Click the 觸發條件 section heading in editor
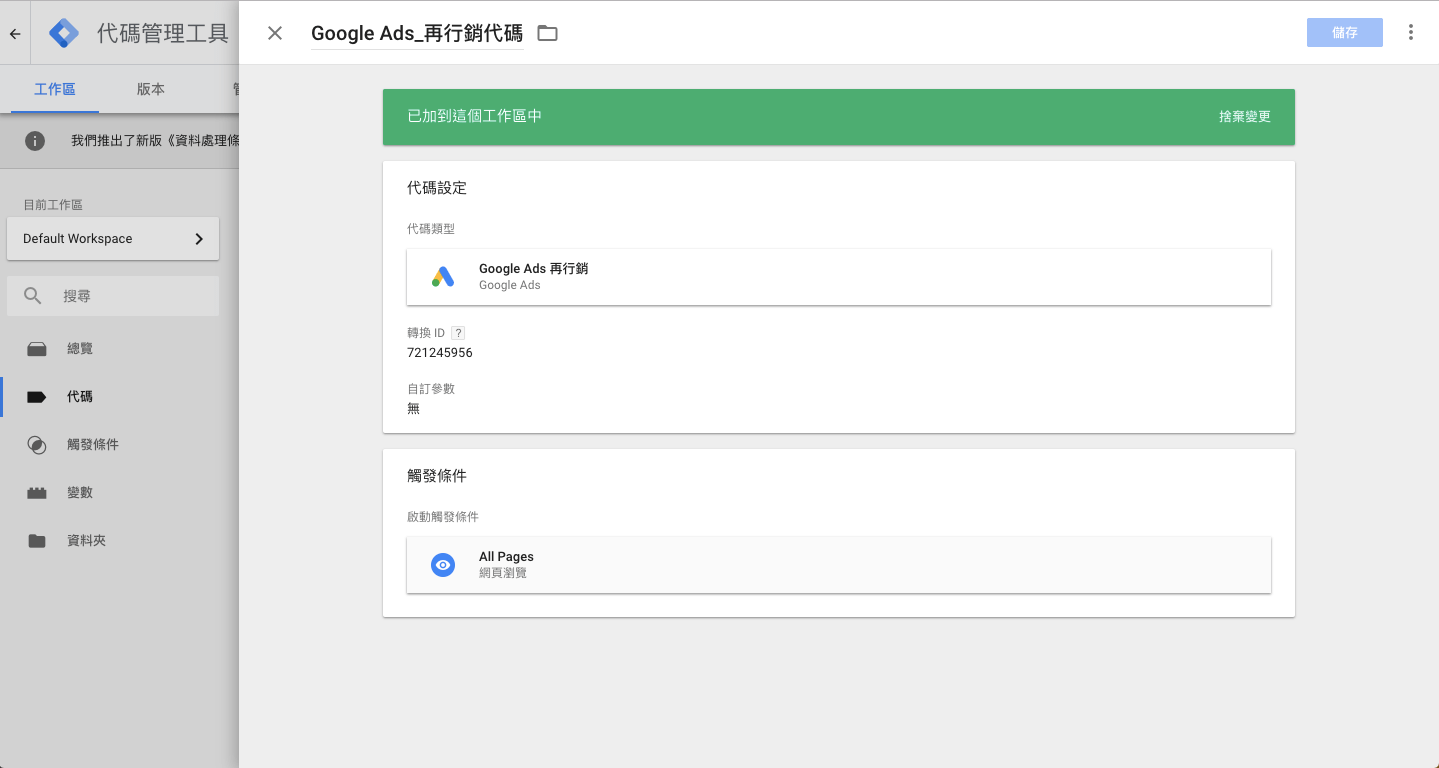1439x768 pixels. 437,476
